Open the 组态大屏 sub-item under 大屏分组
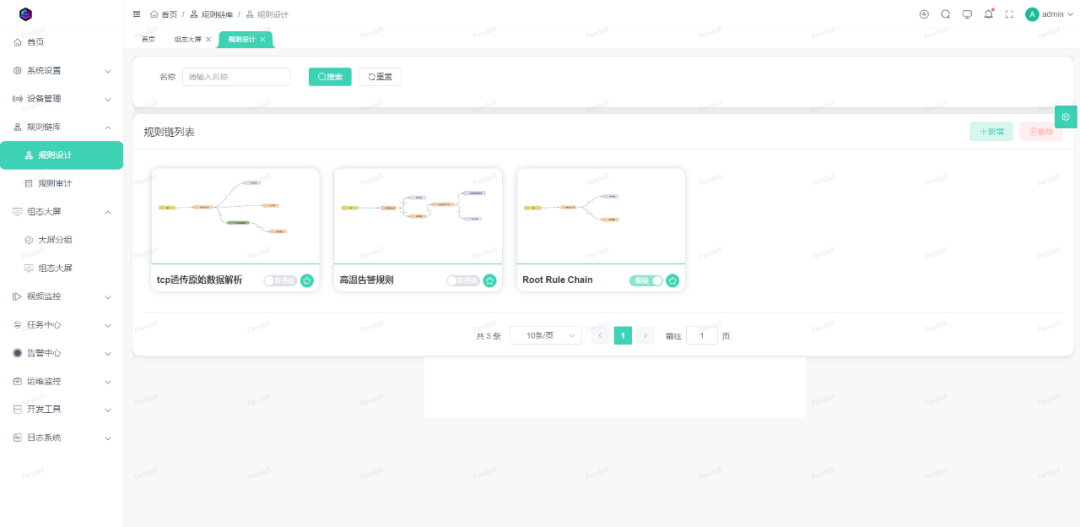This screenshot has height=527, width=1080. click(x=61, y=268)
